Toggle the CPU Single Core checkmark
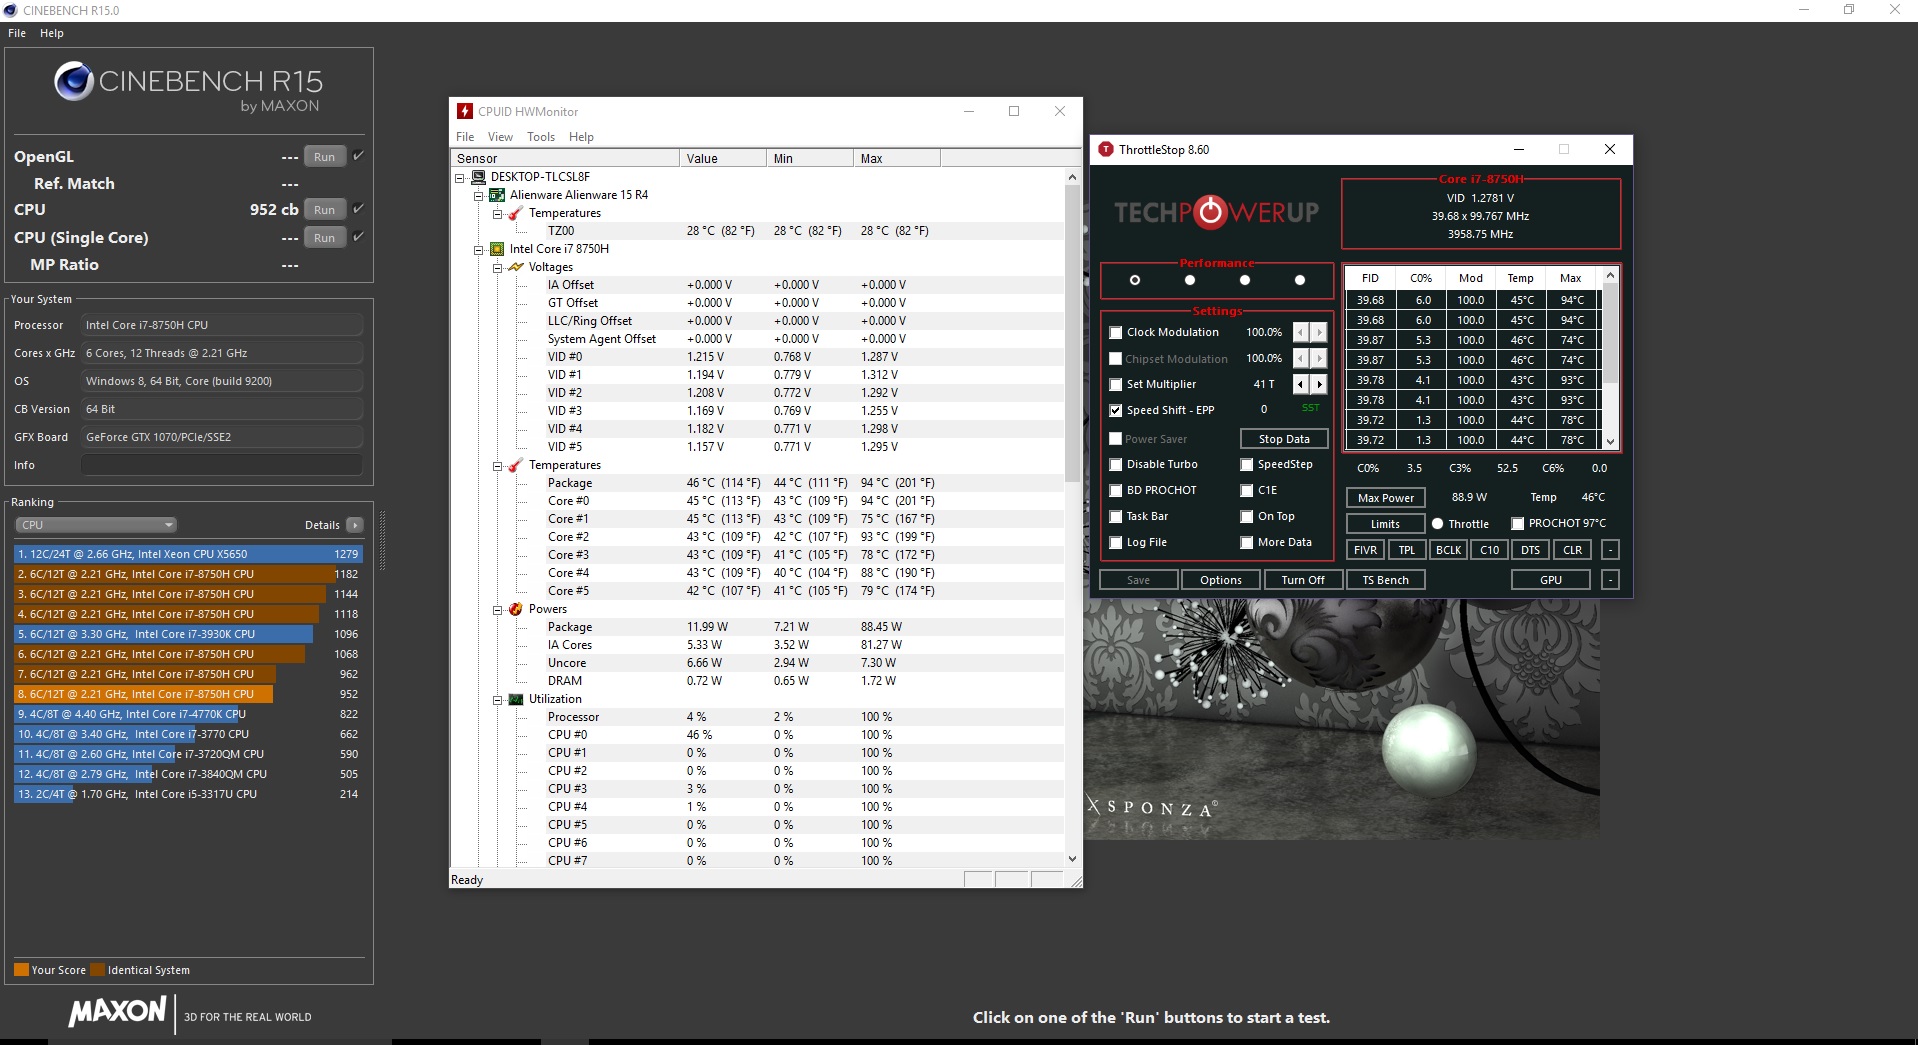 pyautogui.click(x=358, y=237)
